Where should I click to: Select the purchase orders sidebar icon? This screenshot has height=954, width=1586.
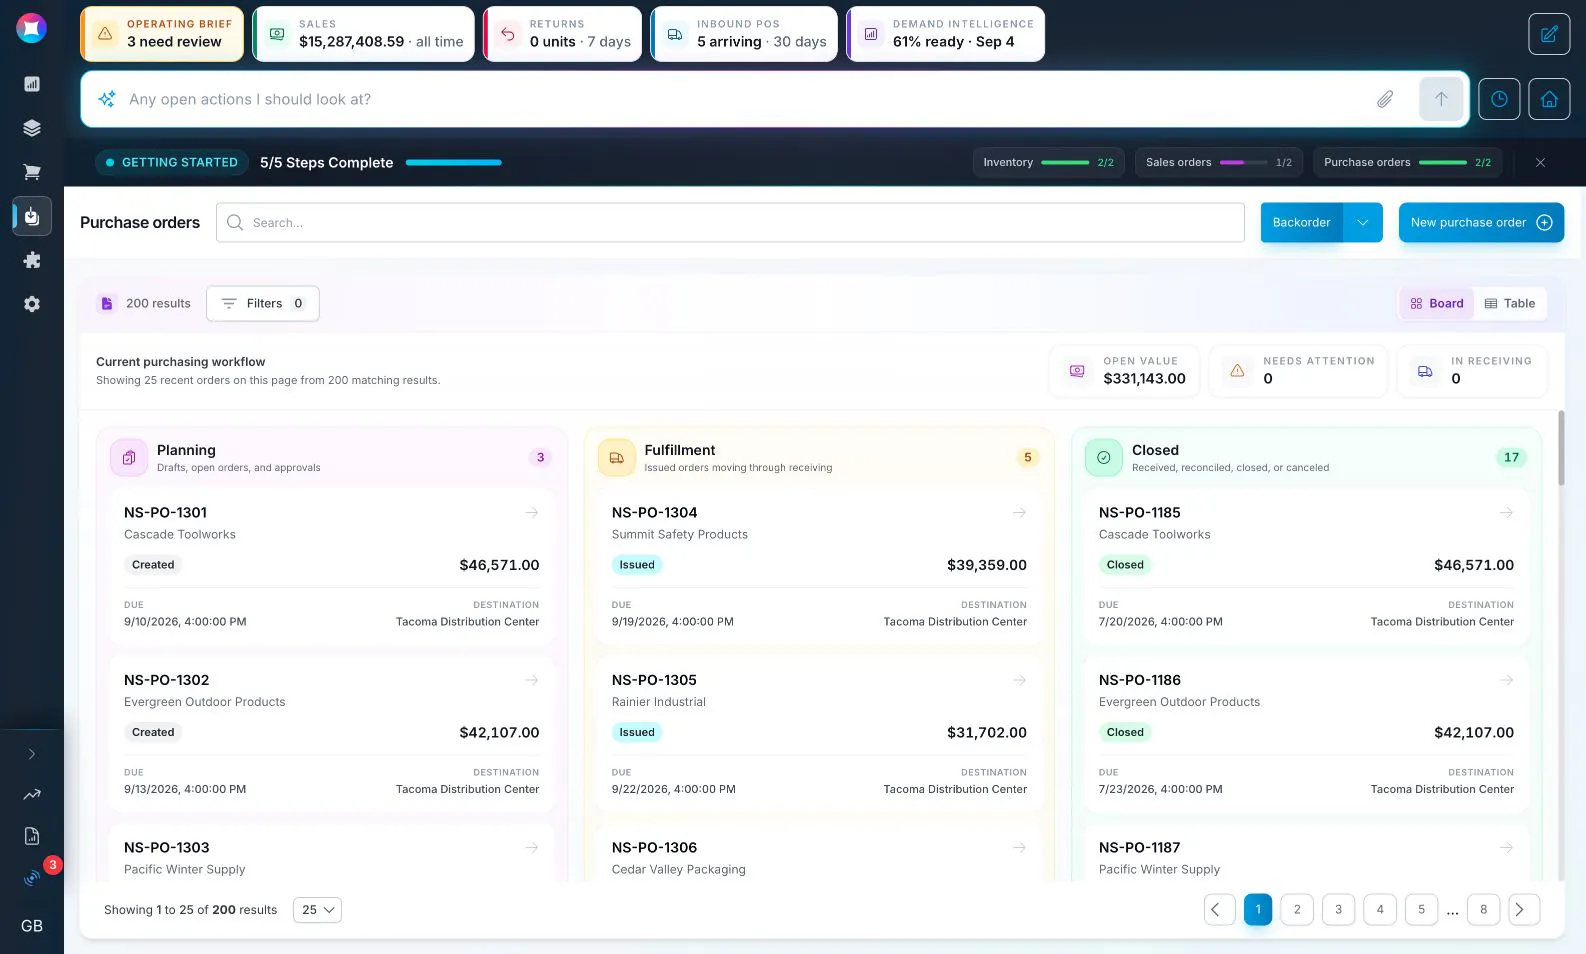point(32,216)
